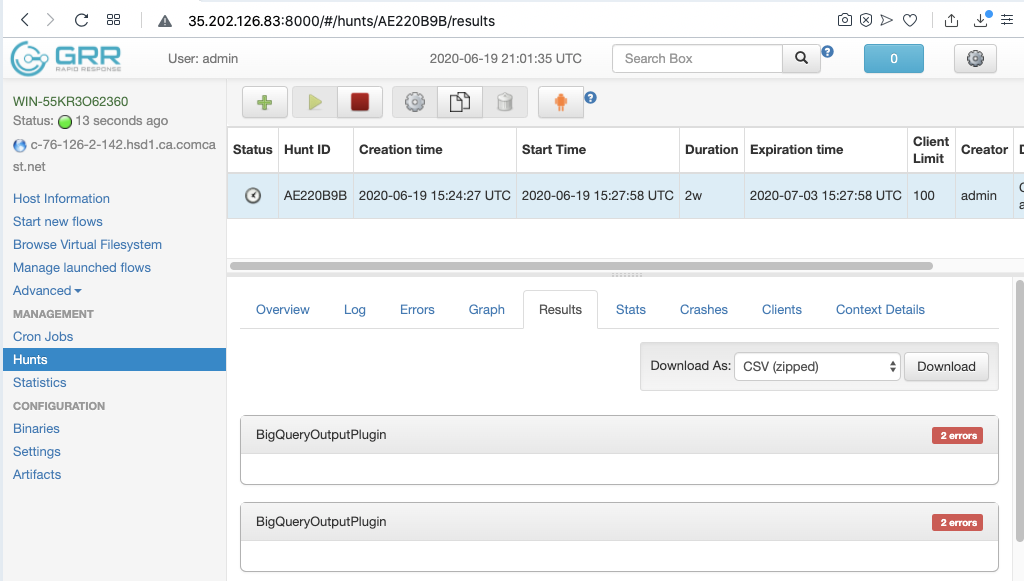Click the GRR Rapid Response logo

click(x=66, y=59)
